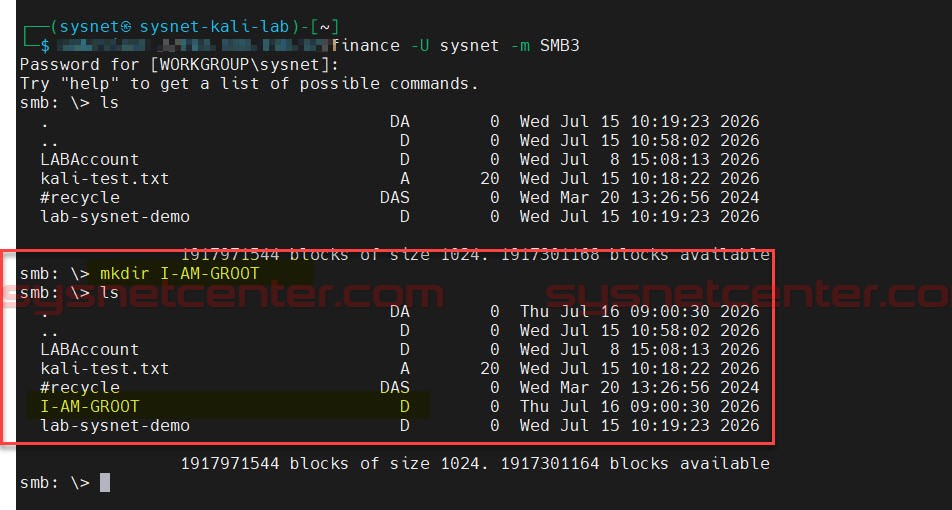Click the cursor block at the last smb prompt
This screenshot has height=510, width=952.
104,483
